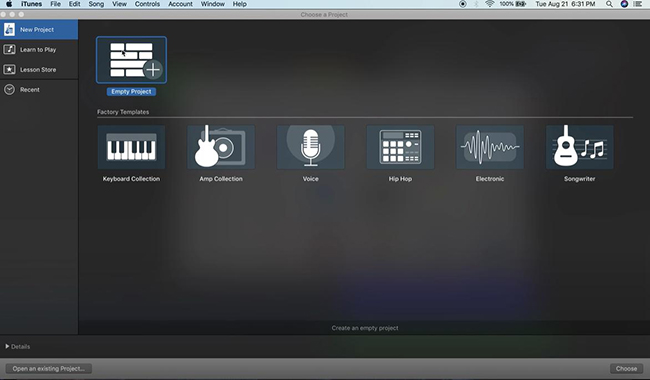Screen dimensions: 650x380
Task: Expand the Details disclosure triangle
Action: coord(7,346)
